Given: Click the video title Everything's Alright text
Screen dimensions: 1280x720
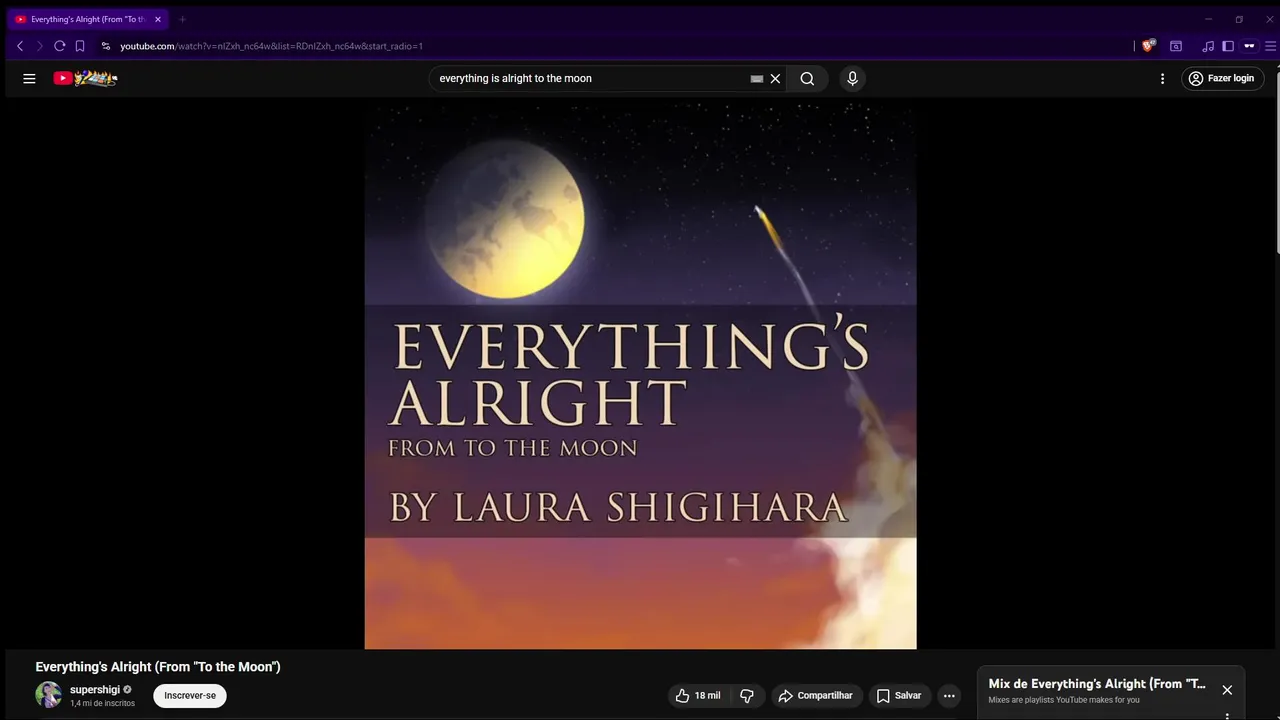Looking at the screenshot, I should (158, 667).
